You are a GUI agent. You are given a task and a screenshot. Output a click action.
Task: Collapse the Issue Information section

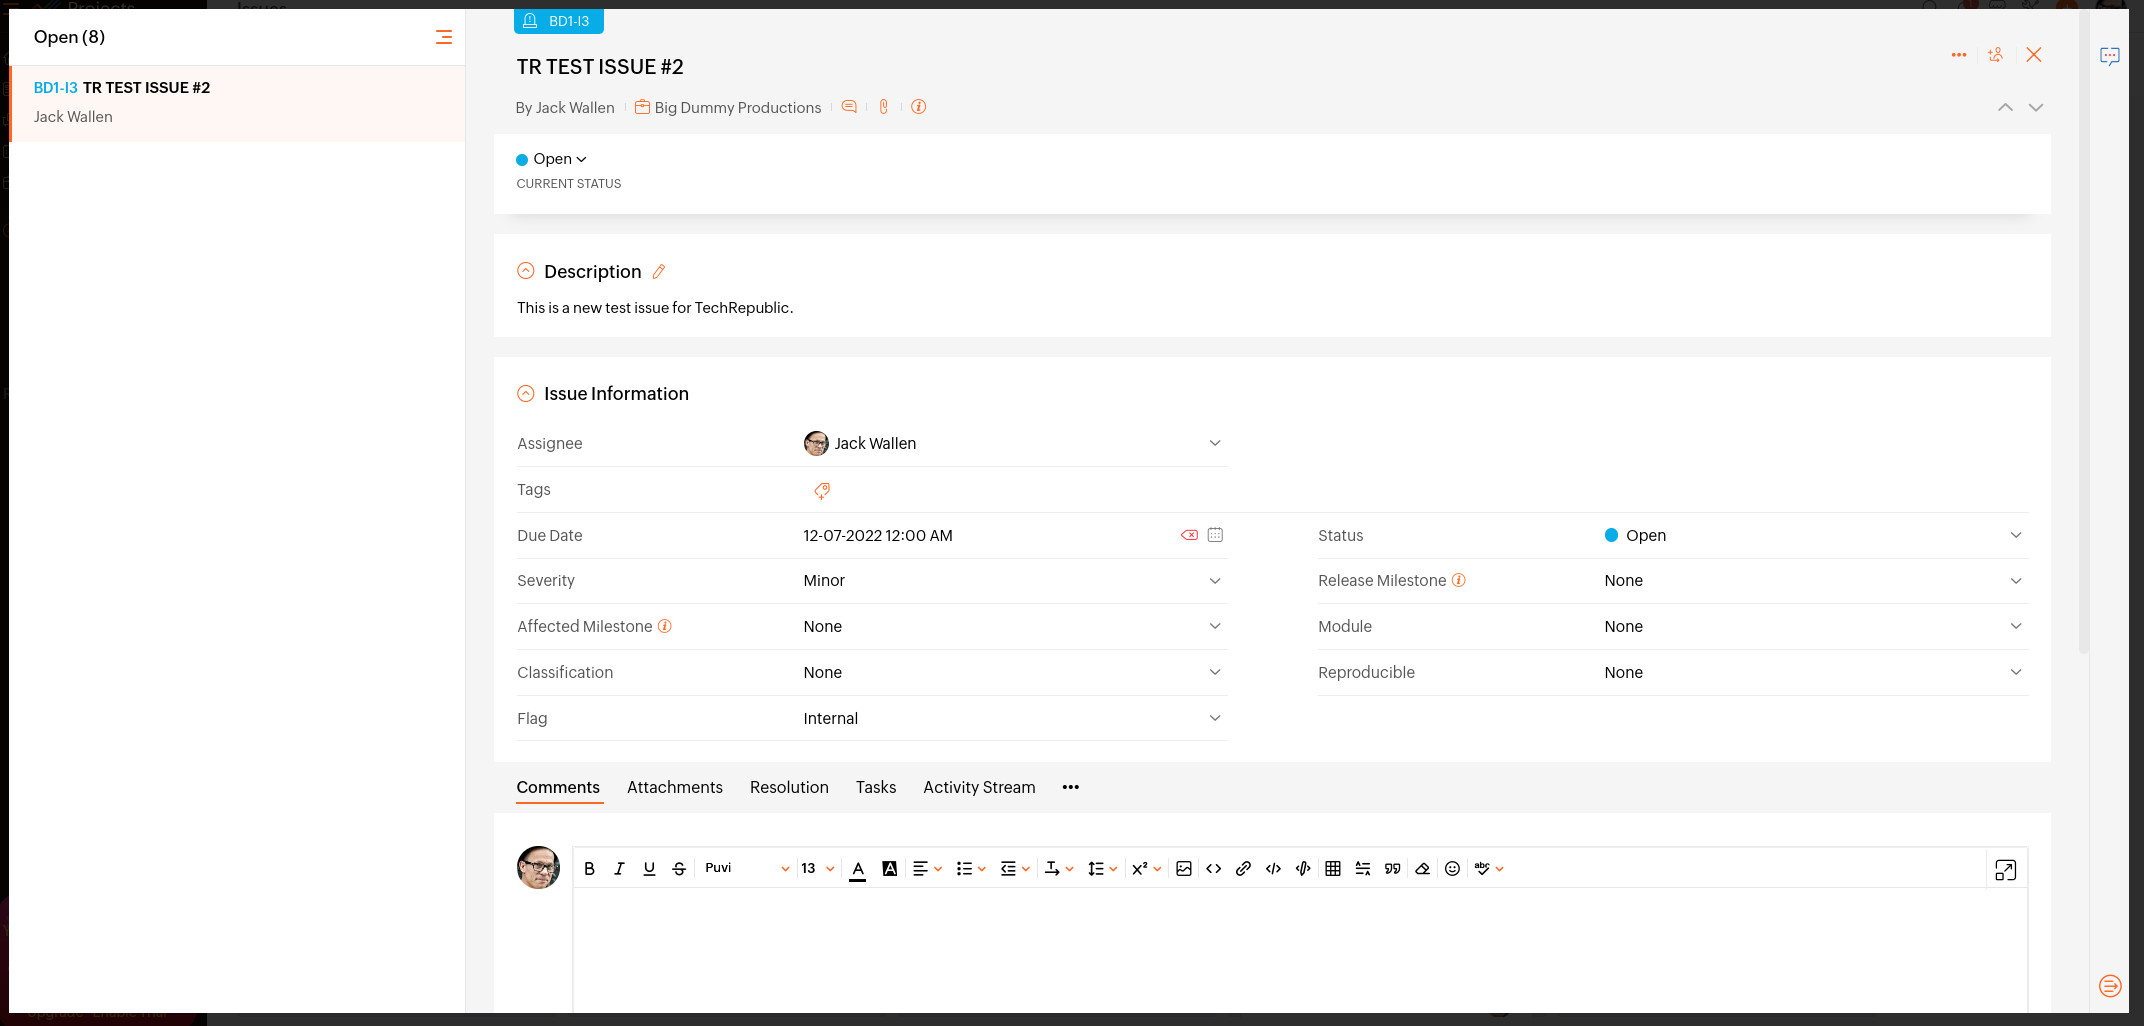(x=526, y=393)
